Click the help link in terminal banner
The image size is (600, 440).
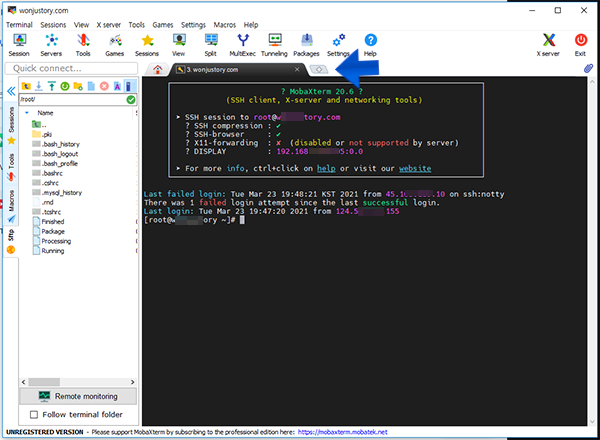pos(326,168)
